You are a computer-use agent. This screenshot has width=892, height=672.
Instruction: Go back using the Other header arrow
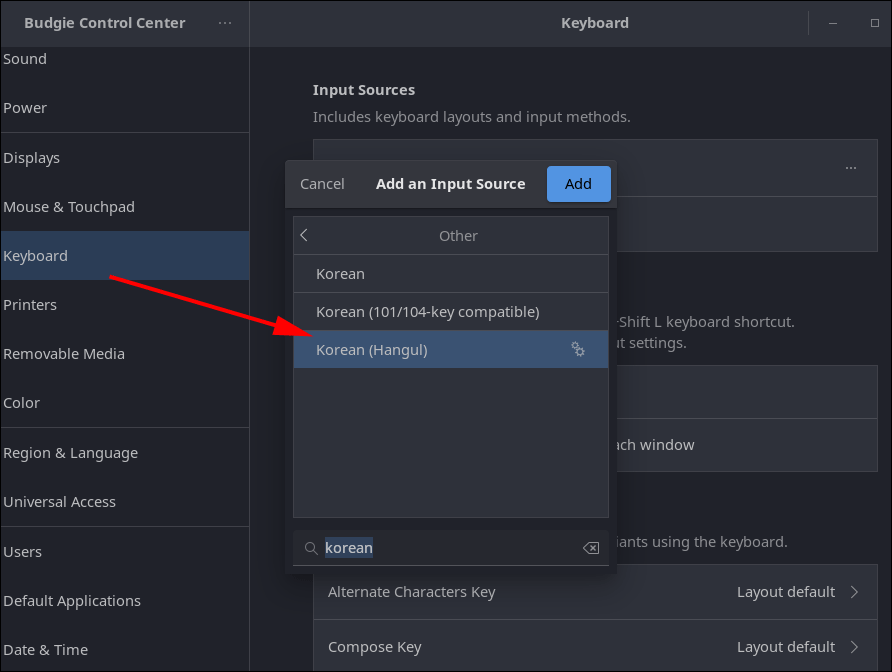pos(304,235)
